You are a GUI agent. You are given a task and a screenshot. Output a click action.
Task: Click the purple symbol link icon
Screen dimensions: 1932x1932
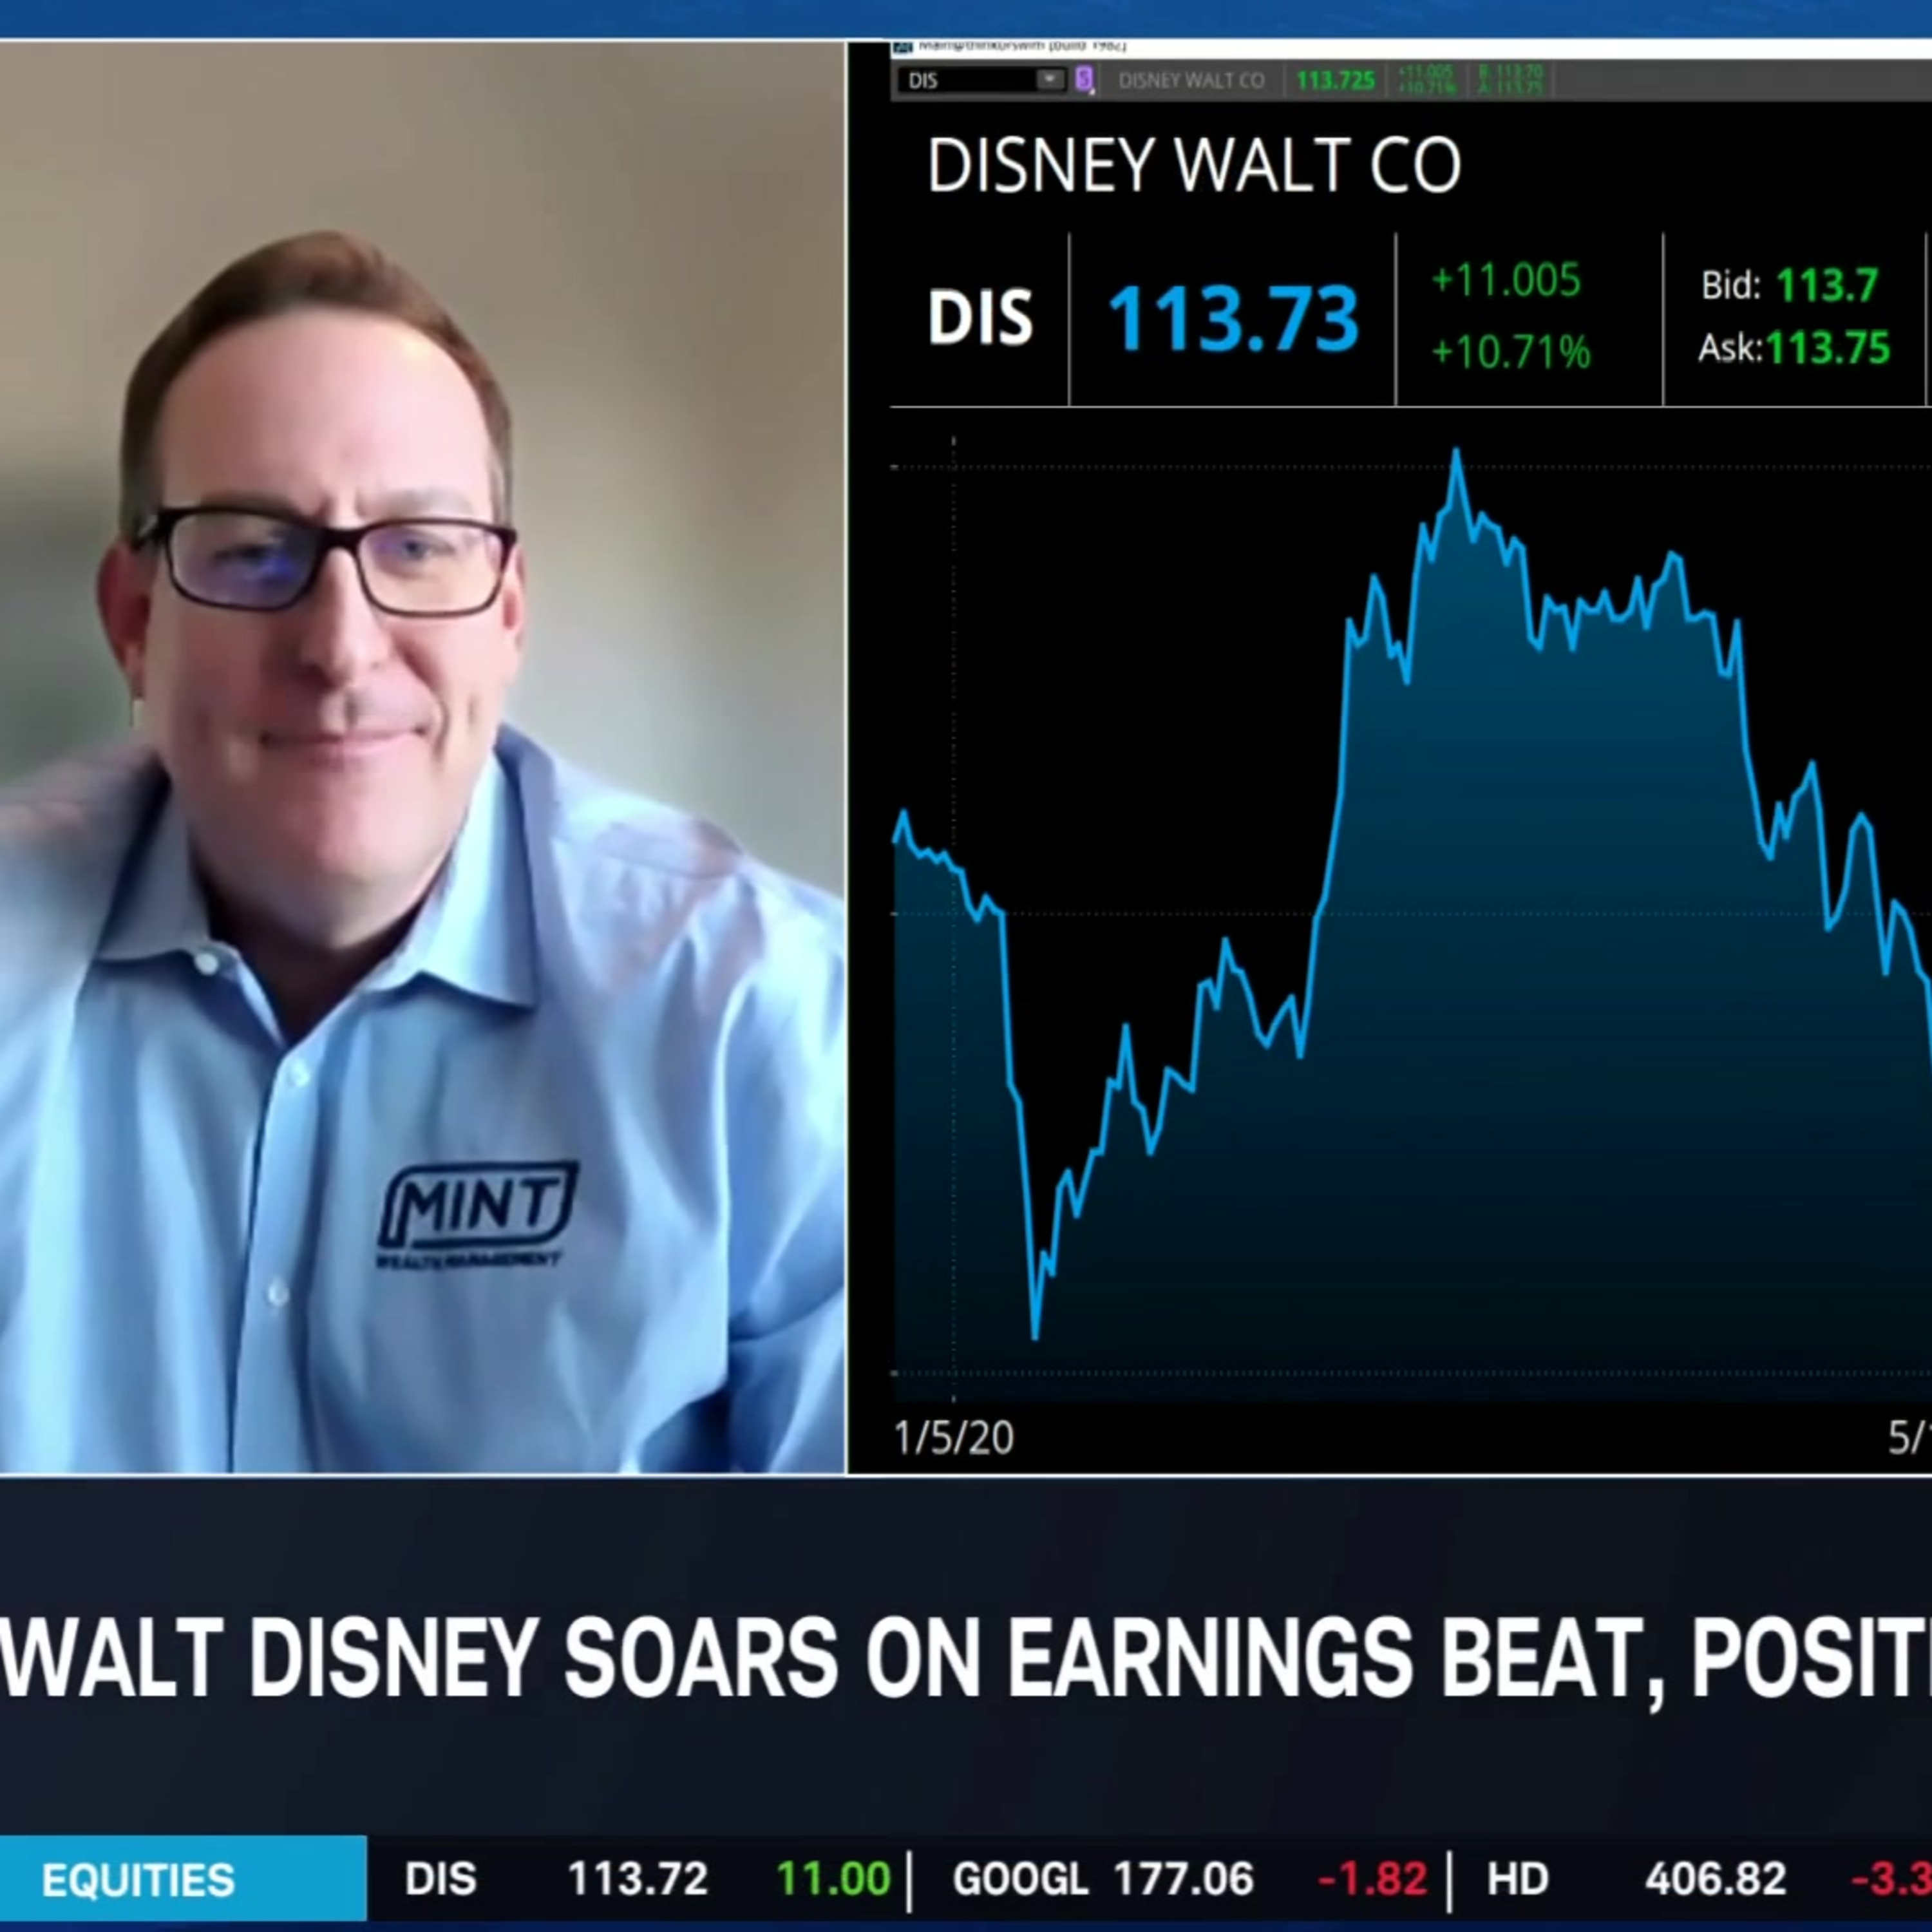[x=1084, y=80]
